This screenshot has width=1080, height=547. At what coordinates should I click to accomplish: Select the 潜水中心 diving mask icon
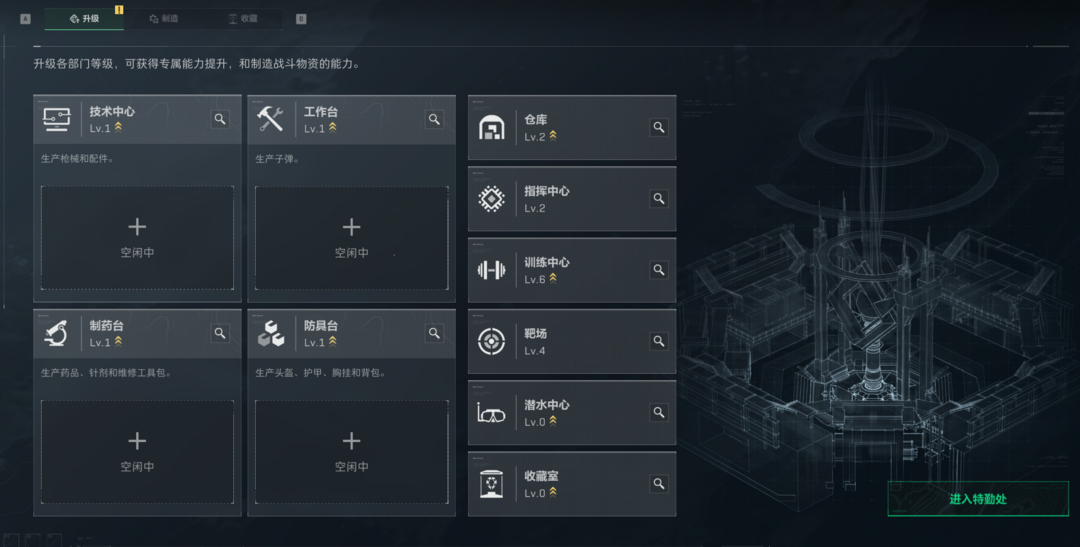pyautogui.click(x=491, y=413)
